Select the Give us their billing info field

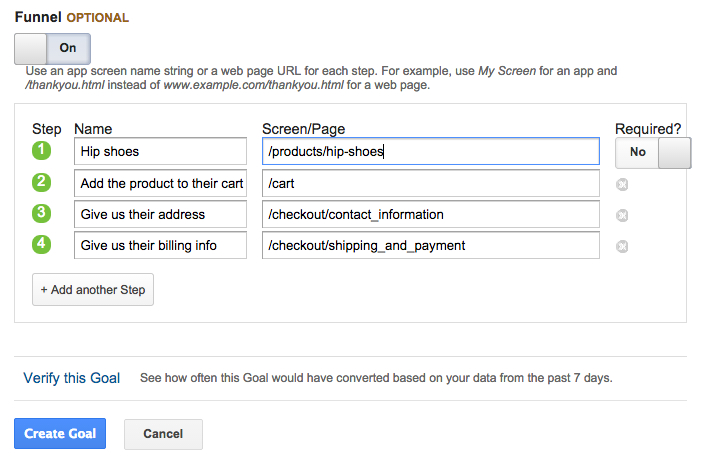[160, 245]
